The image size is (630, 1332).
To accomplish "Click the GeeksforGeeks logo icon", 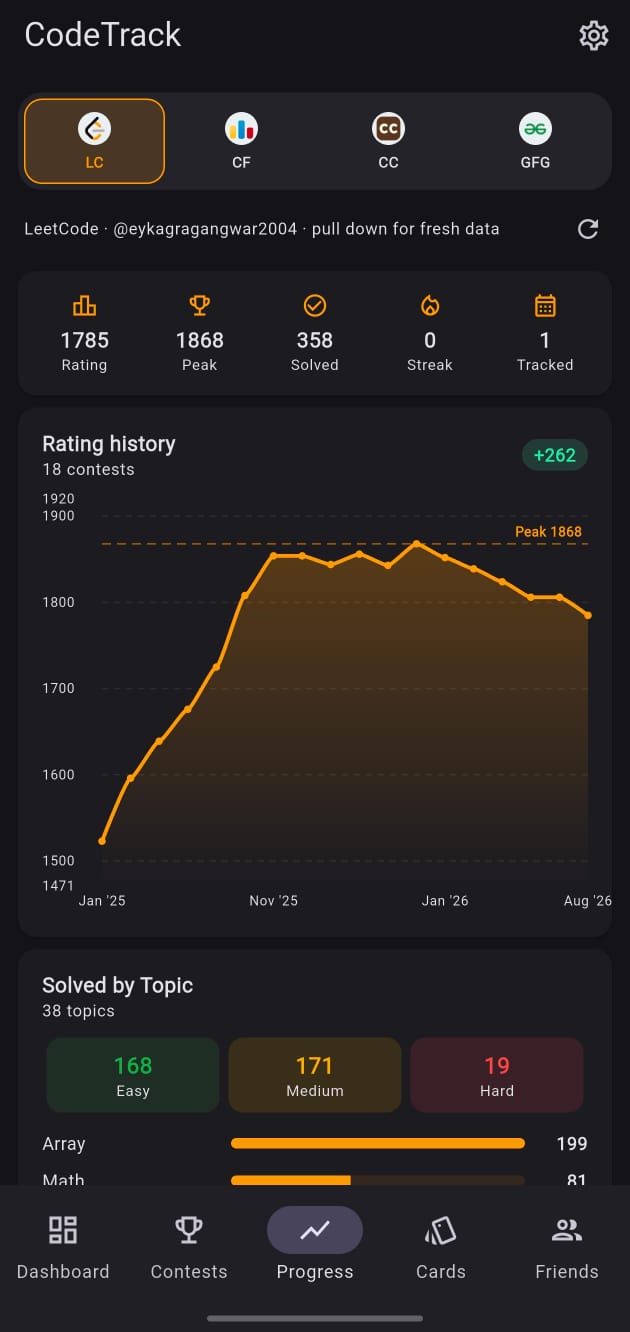I will 535,128.
